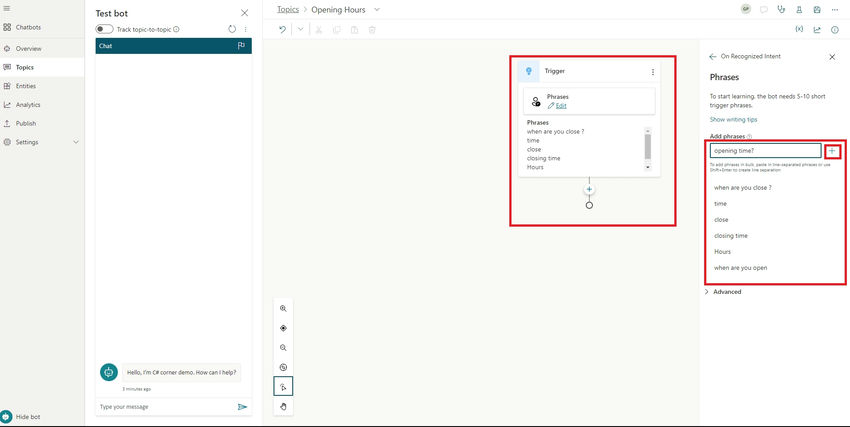
Task: Click the reset canvas view button
Action: (283, 367)
